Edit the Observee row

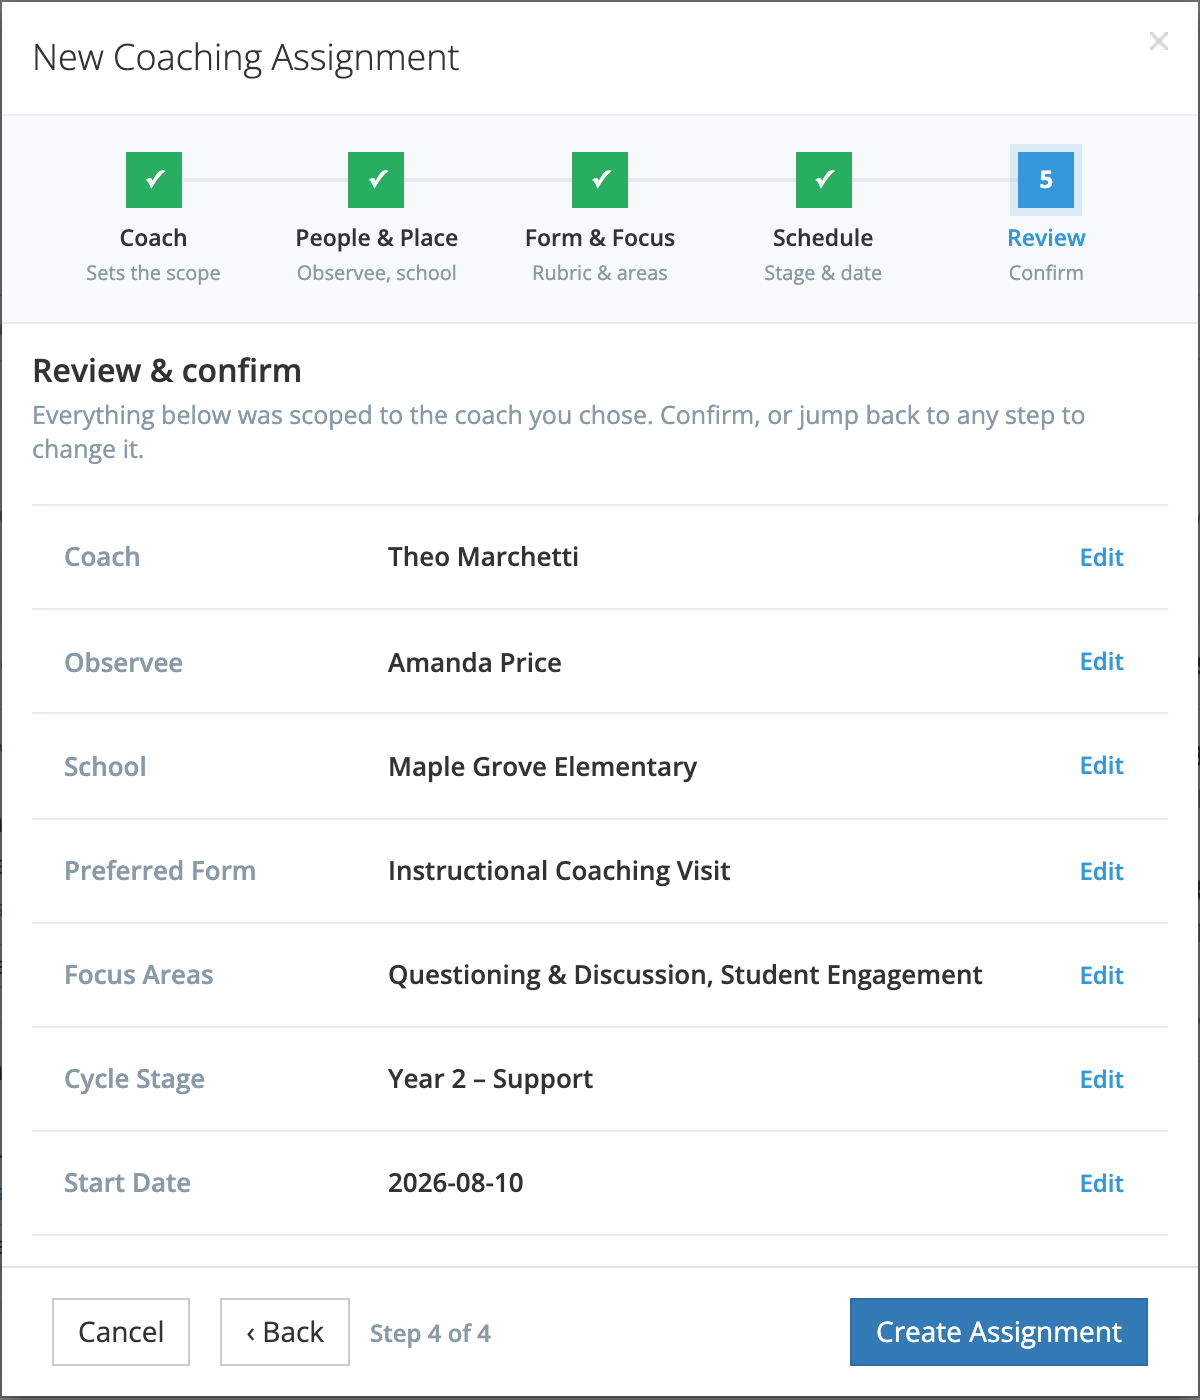point(1102,661)
